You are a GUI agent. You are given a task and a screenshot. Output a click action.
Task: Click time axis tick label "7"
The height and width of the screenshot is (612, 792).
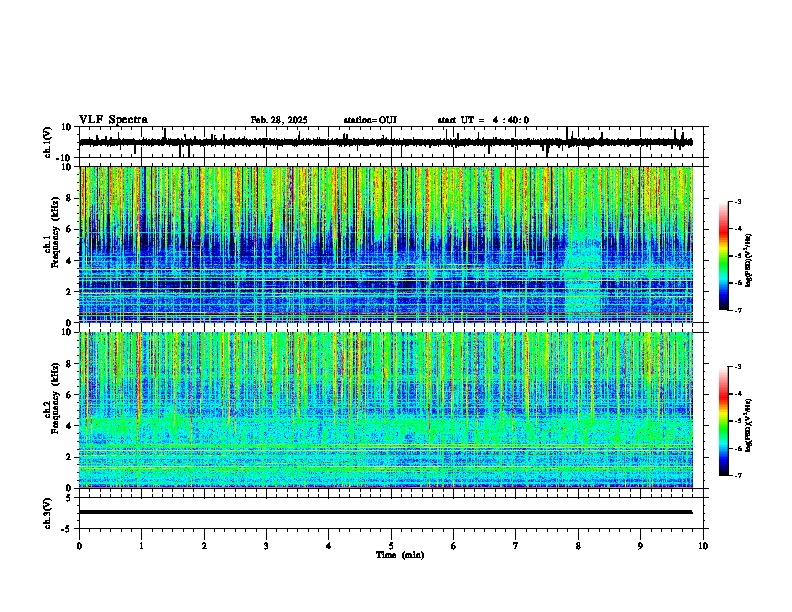click(x=516, y=546)
